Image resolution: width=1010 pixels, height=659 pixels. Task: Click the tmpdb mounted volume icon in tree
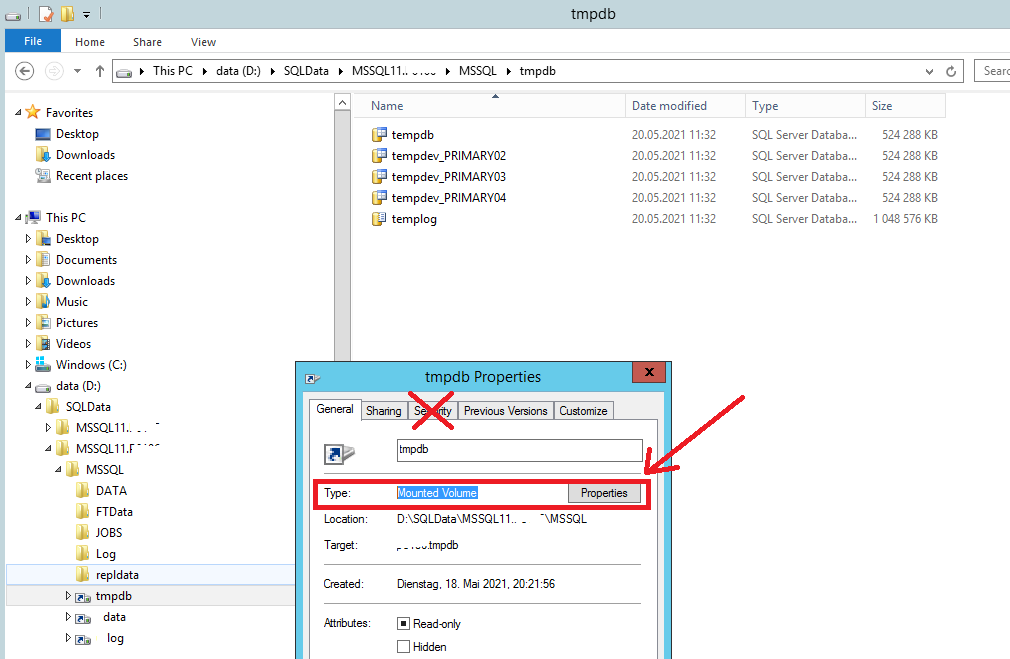[x=83, y=597]
